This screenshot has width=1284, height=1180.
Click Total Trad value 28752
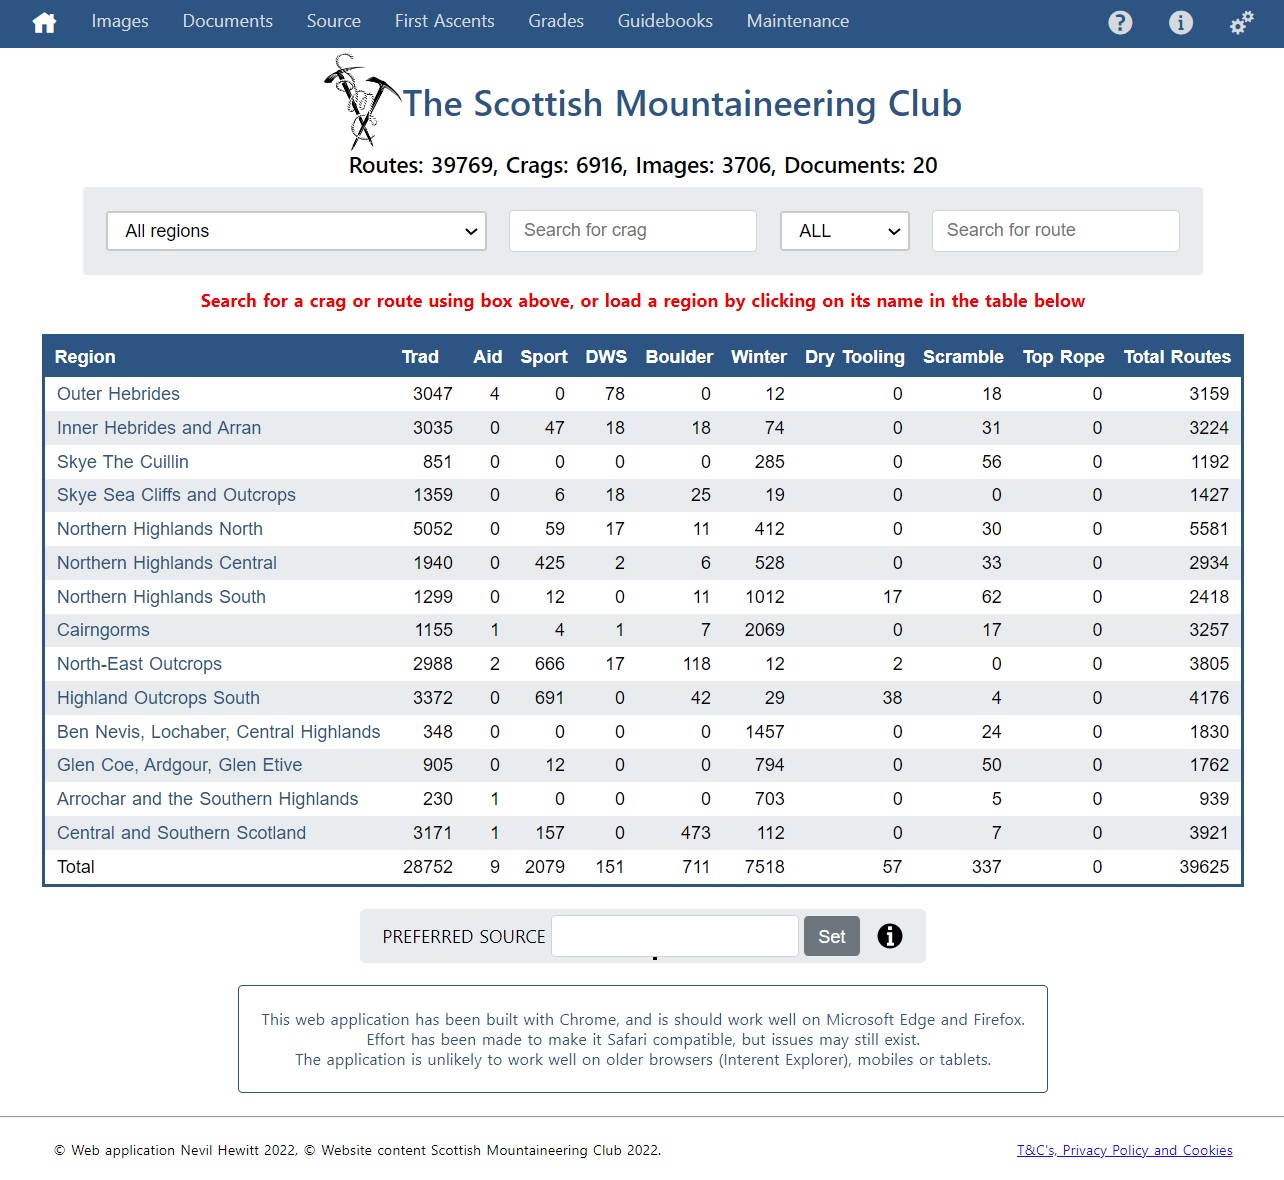pyautogui.click(x=428, y=867)
